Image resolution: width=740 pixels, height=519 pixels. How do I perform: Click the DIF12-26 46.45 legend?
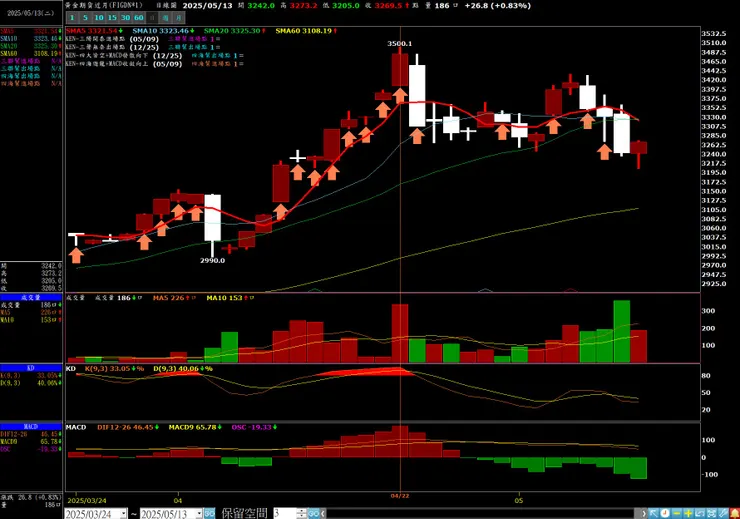click(x=128, y=427)
